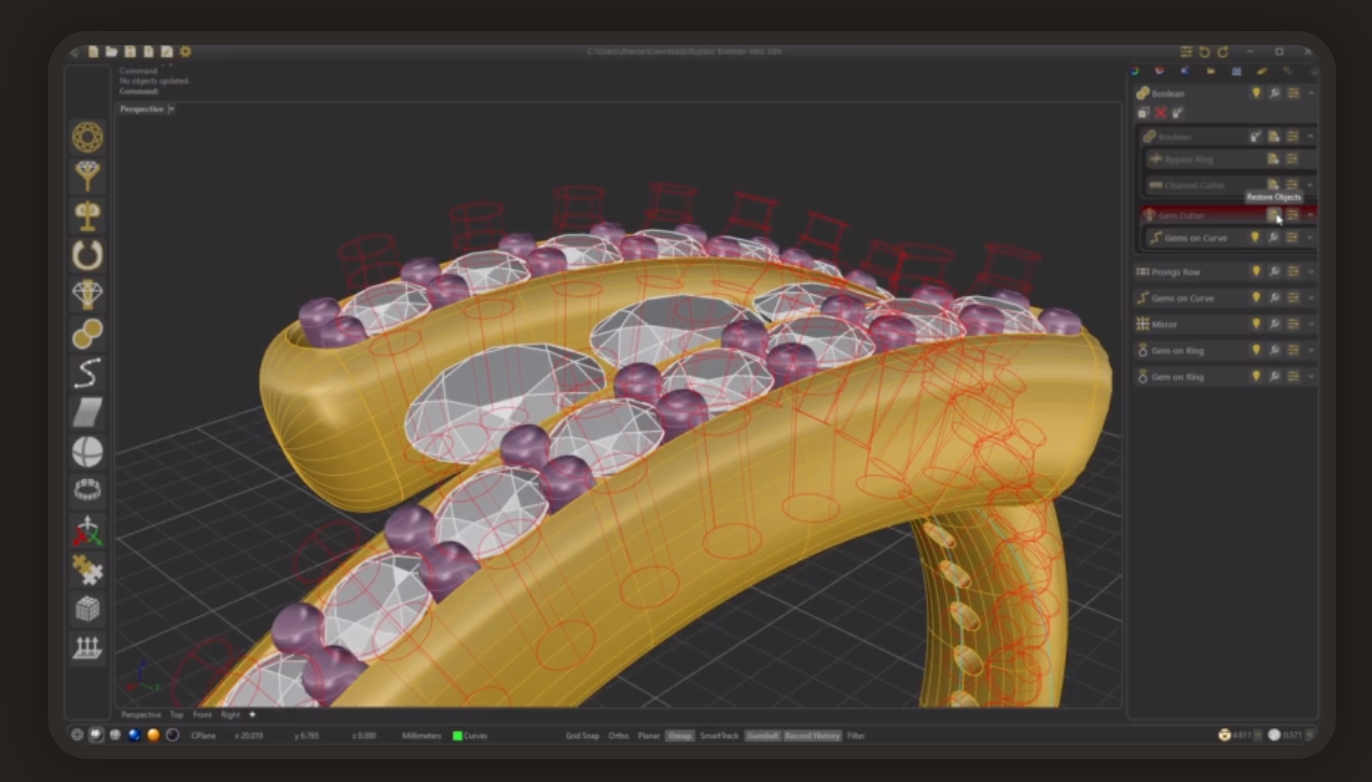Image resolution: width=1372 pixels, height=782 pixels.
Task: Toggle Grid Snap in status bar
Action: click(x=581, y=736)
